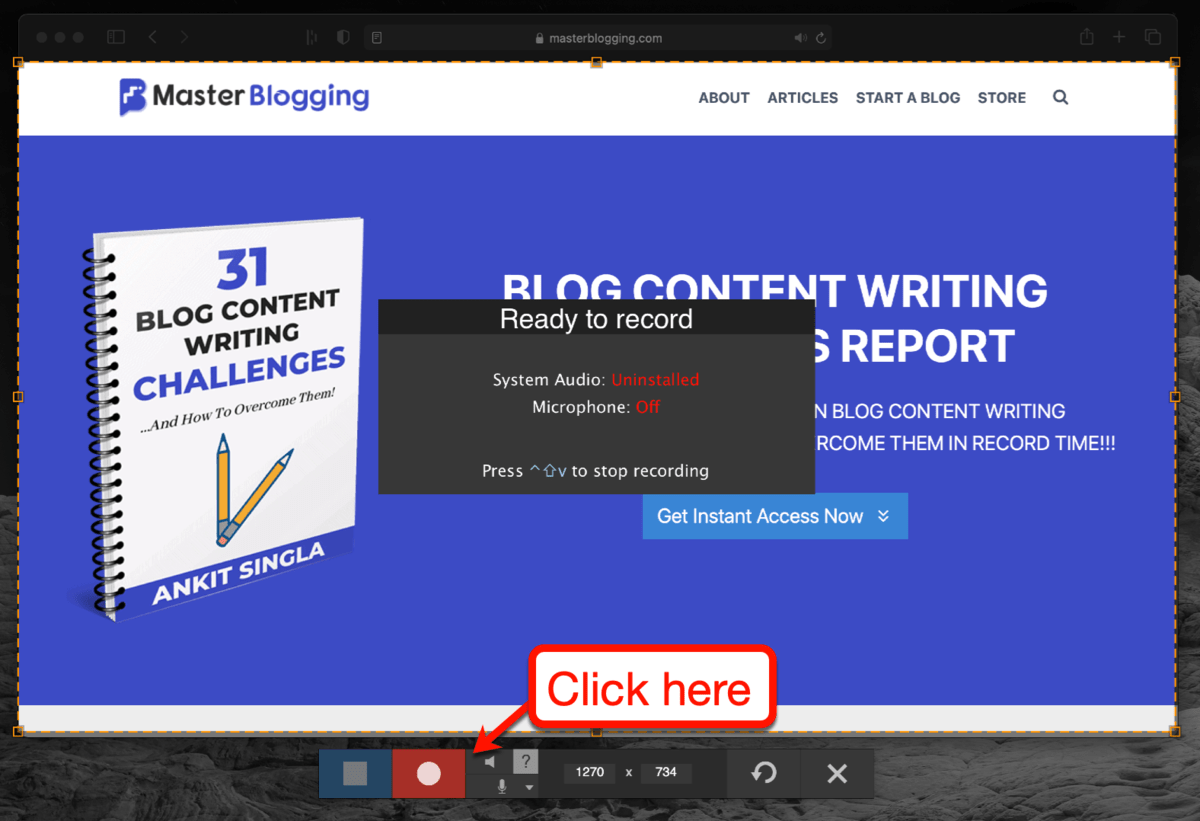Toggle the system audio speaker icon
Screen dimensions: 1200x821
[489, 761]
